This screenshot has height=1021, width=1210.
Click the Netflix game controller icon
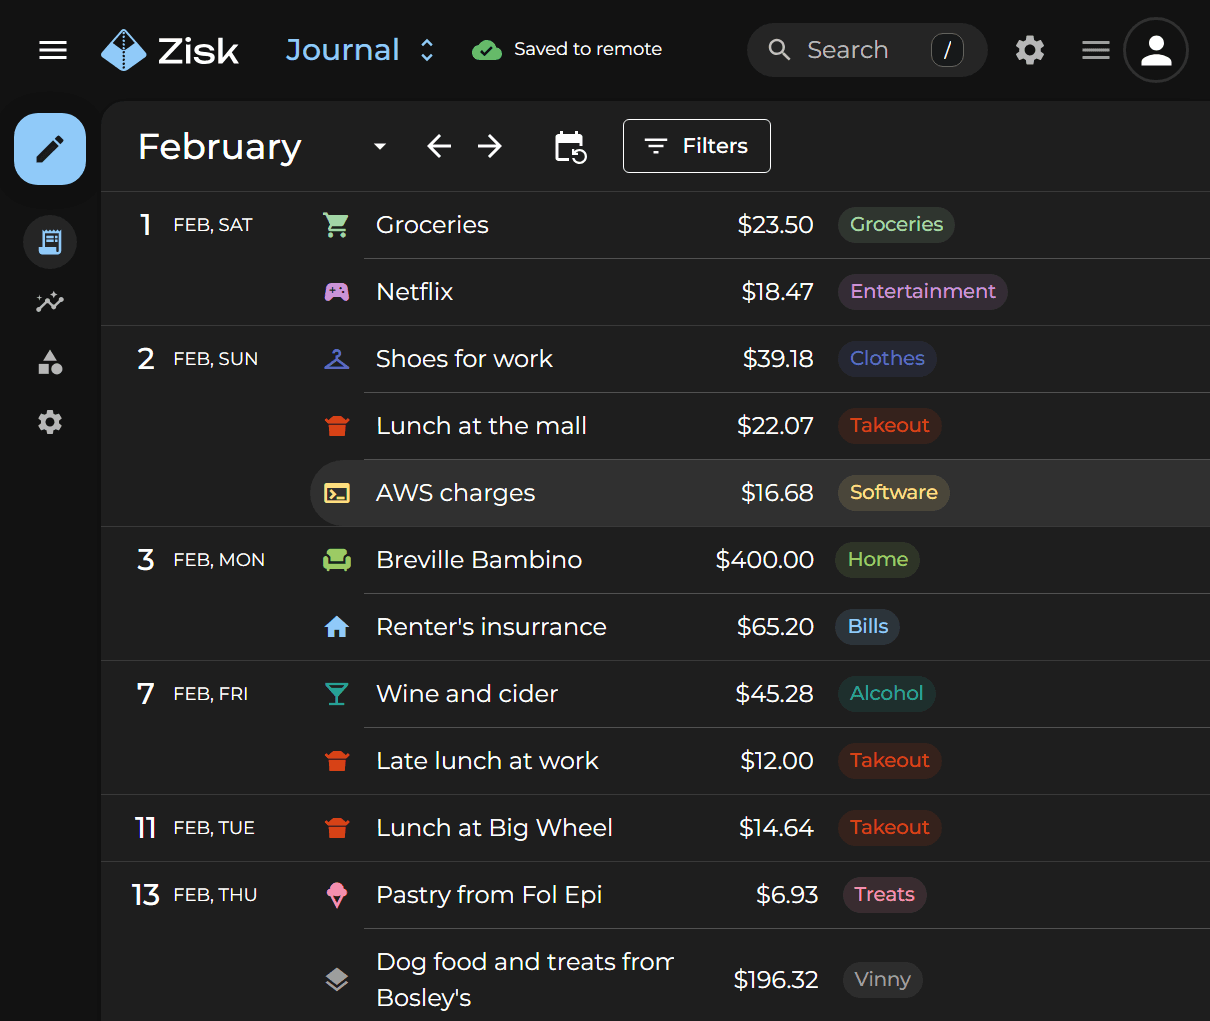coord(337,292)
